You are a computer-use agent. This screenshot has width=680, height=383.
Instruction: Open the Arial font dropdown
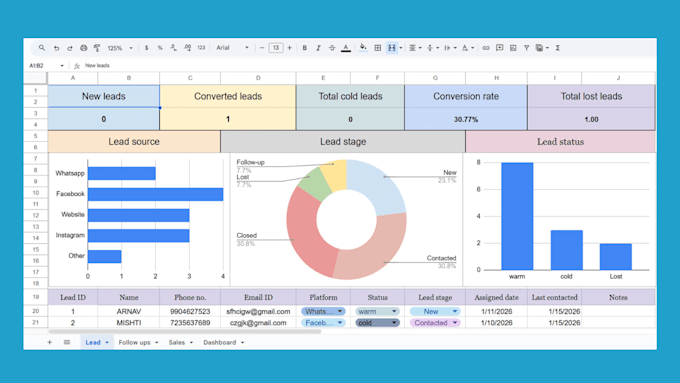[x=232, y=48]
